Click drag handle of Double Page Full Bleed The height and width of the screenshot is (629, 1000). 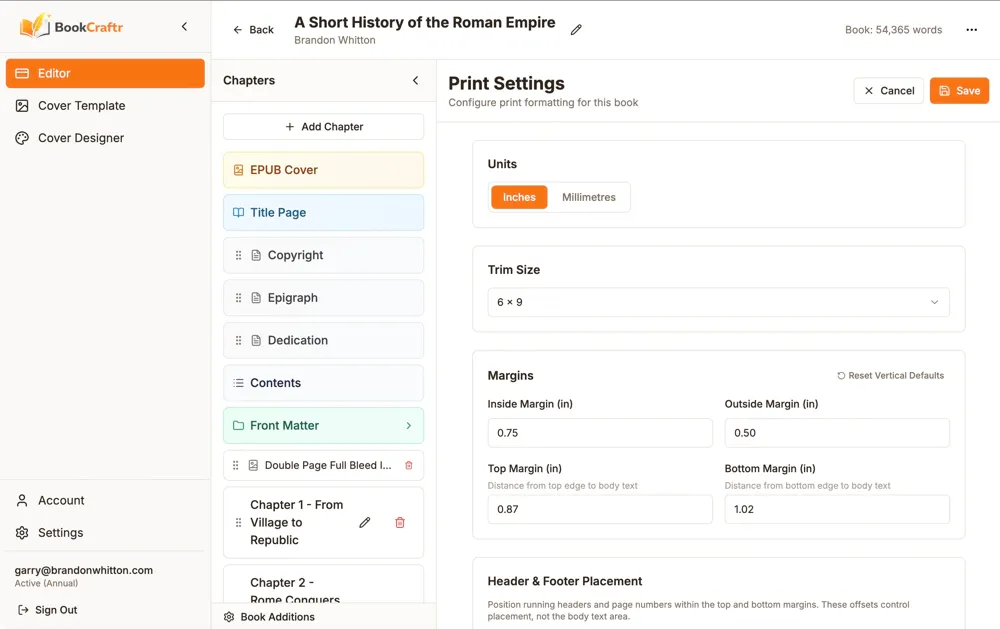coord(235,466)
